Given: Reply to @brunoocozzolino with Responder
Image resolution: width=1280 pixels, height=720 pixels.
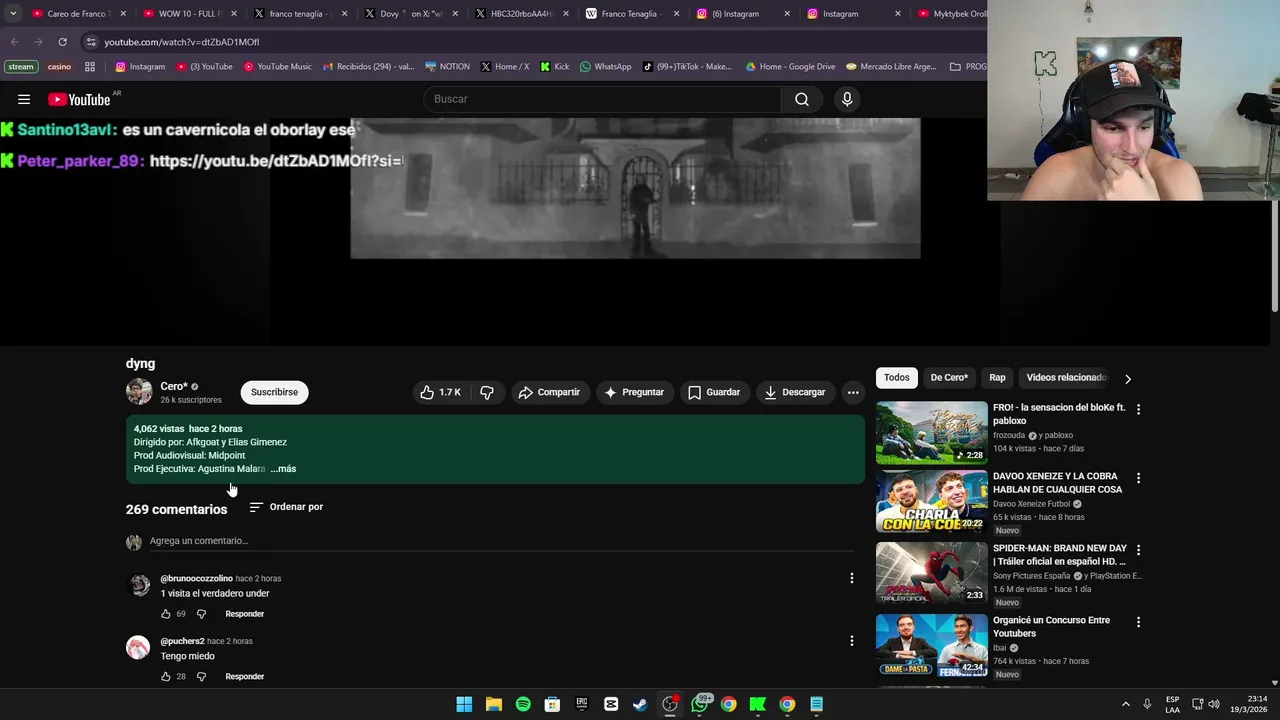Looking at the screenshot, I should tap(245, 614).
